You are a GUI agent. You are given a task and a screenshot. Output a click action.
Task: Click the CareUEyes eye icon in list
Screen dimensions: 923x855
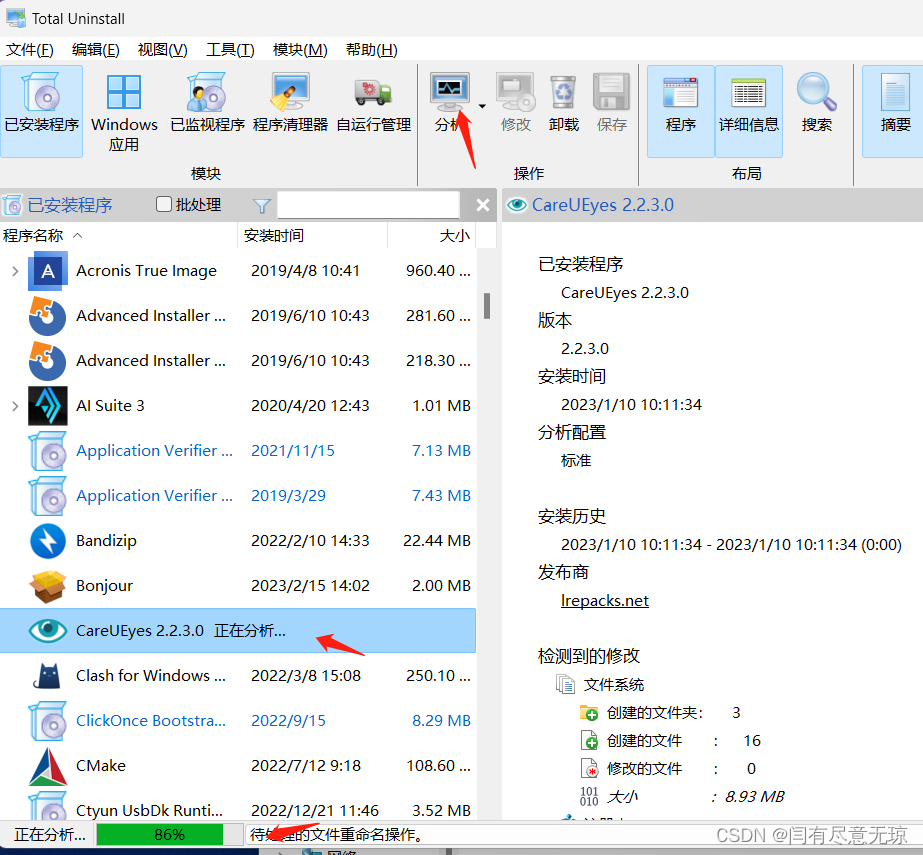48,631
